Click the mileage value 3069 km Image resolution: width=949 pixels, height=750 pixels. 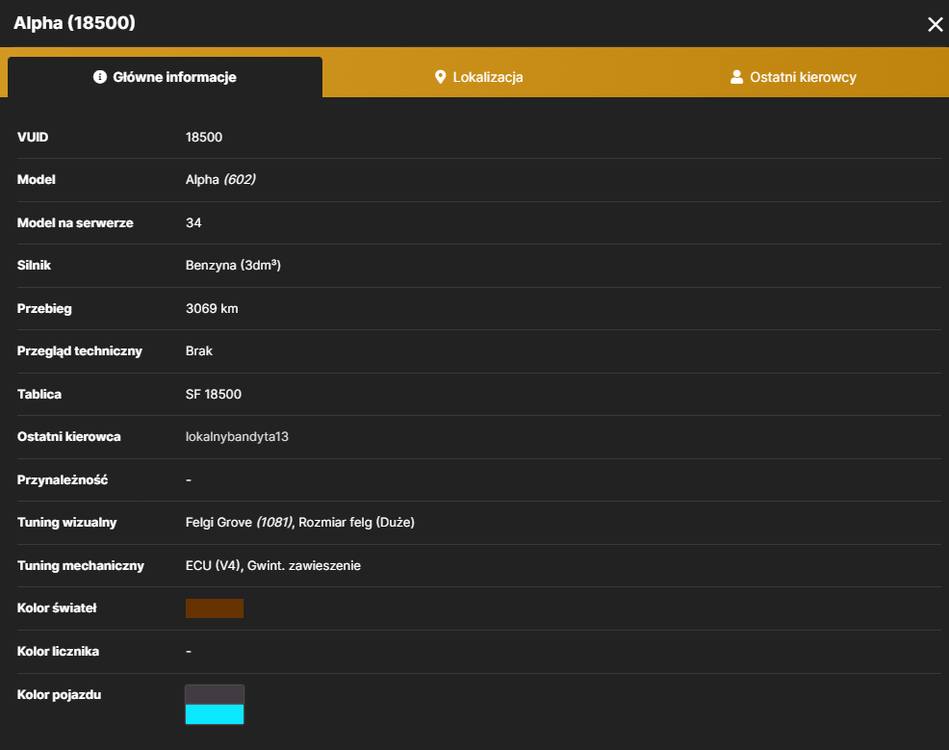click(x=212, y=308)
